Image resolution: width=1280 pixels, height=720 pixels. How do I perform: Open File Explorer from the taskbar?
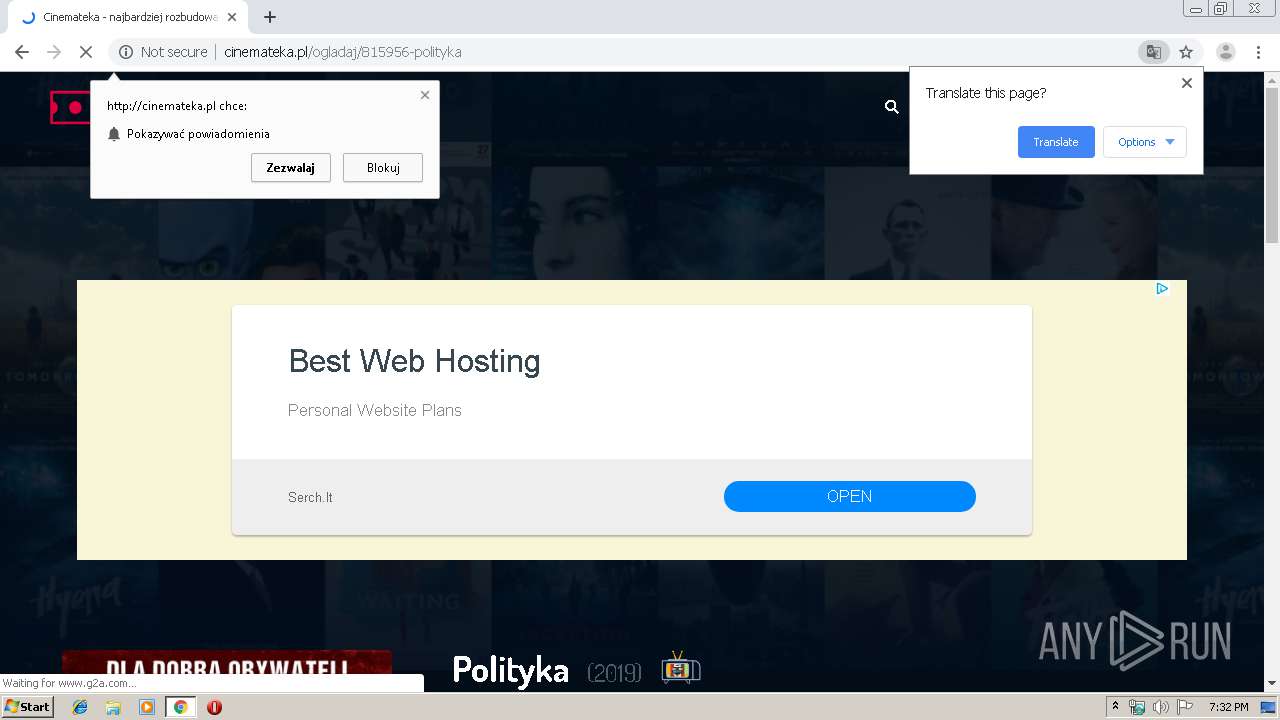(x=113, y=707)
